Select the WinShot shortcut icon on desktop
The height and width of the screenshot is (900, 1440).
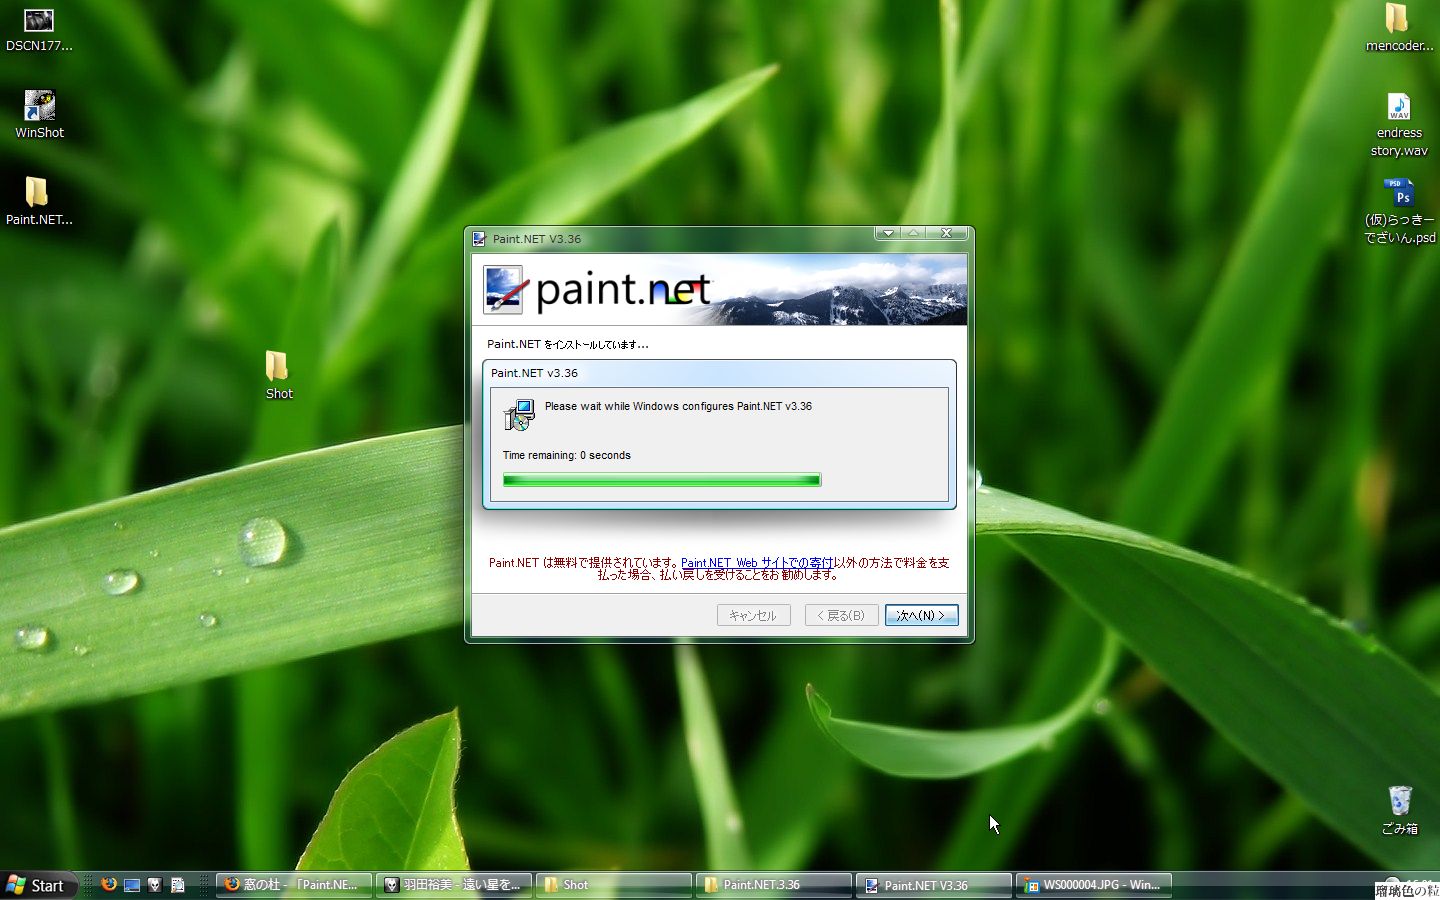pos(39,115)
